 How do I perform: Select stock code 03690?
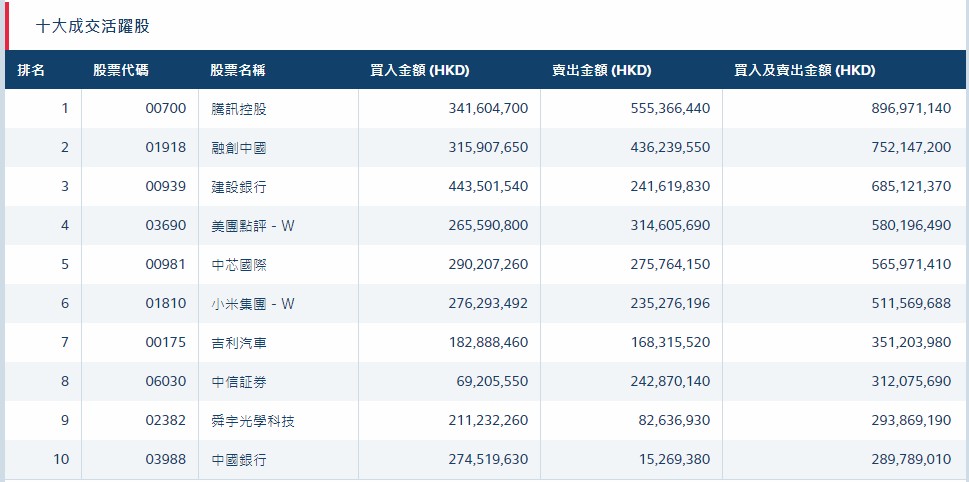166,226
